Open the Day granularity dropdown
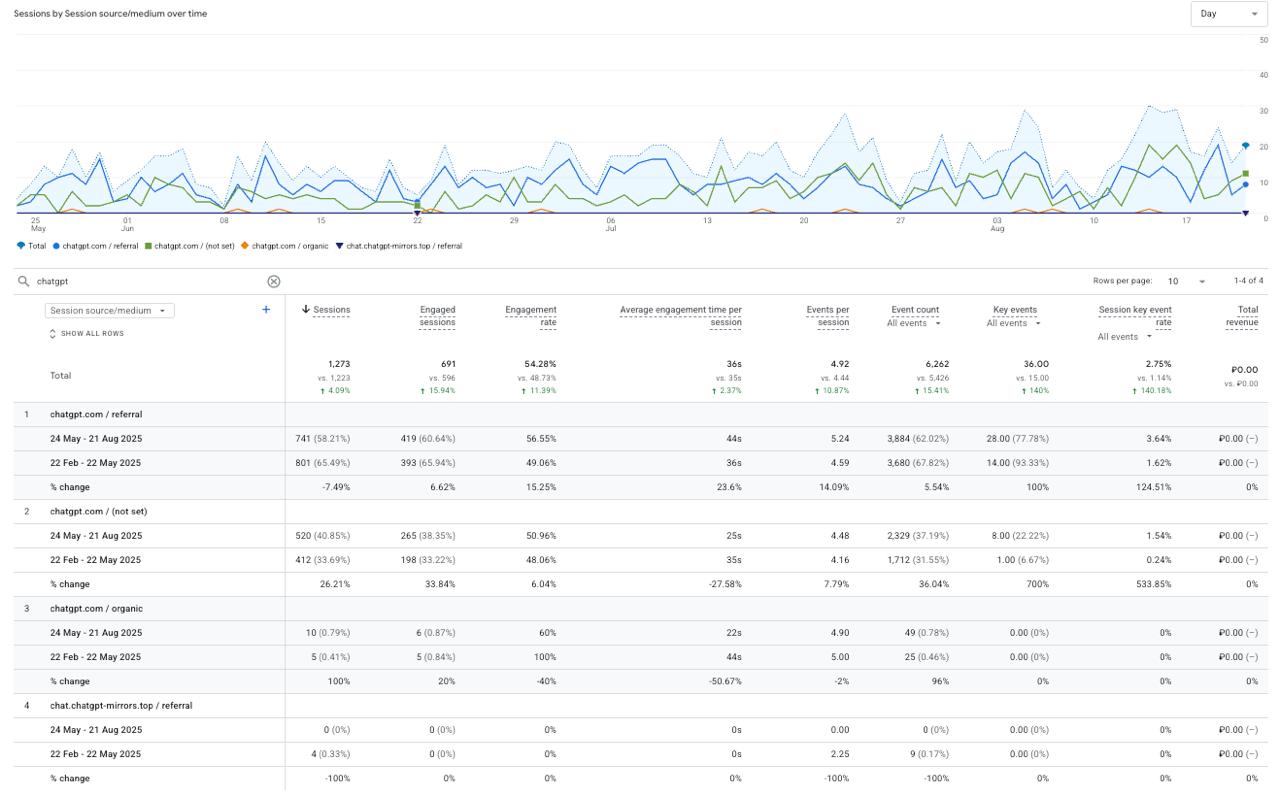 1228,14
